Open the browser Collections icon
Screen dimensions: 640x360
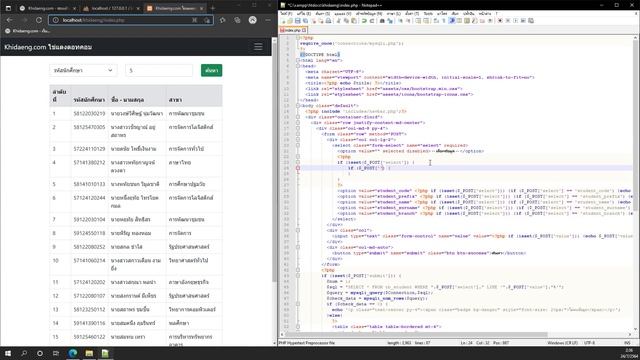pos(237,20)
